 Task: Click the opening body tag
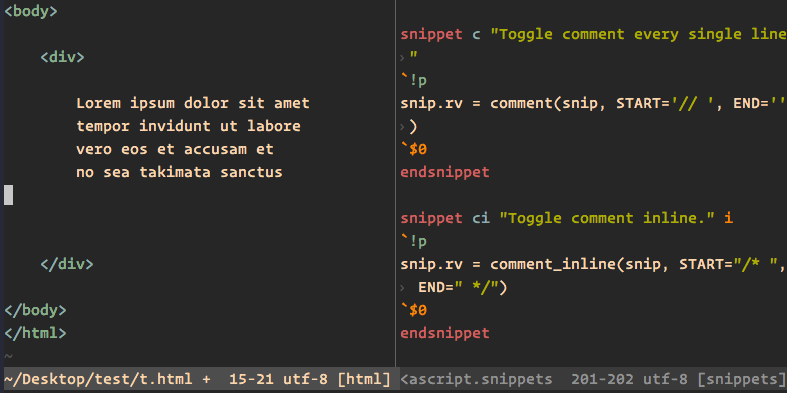(31, 11)
